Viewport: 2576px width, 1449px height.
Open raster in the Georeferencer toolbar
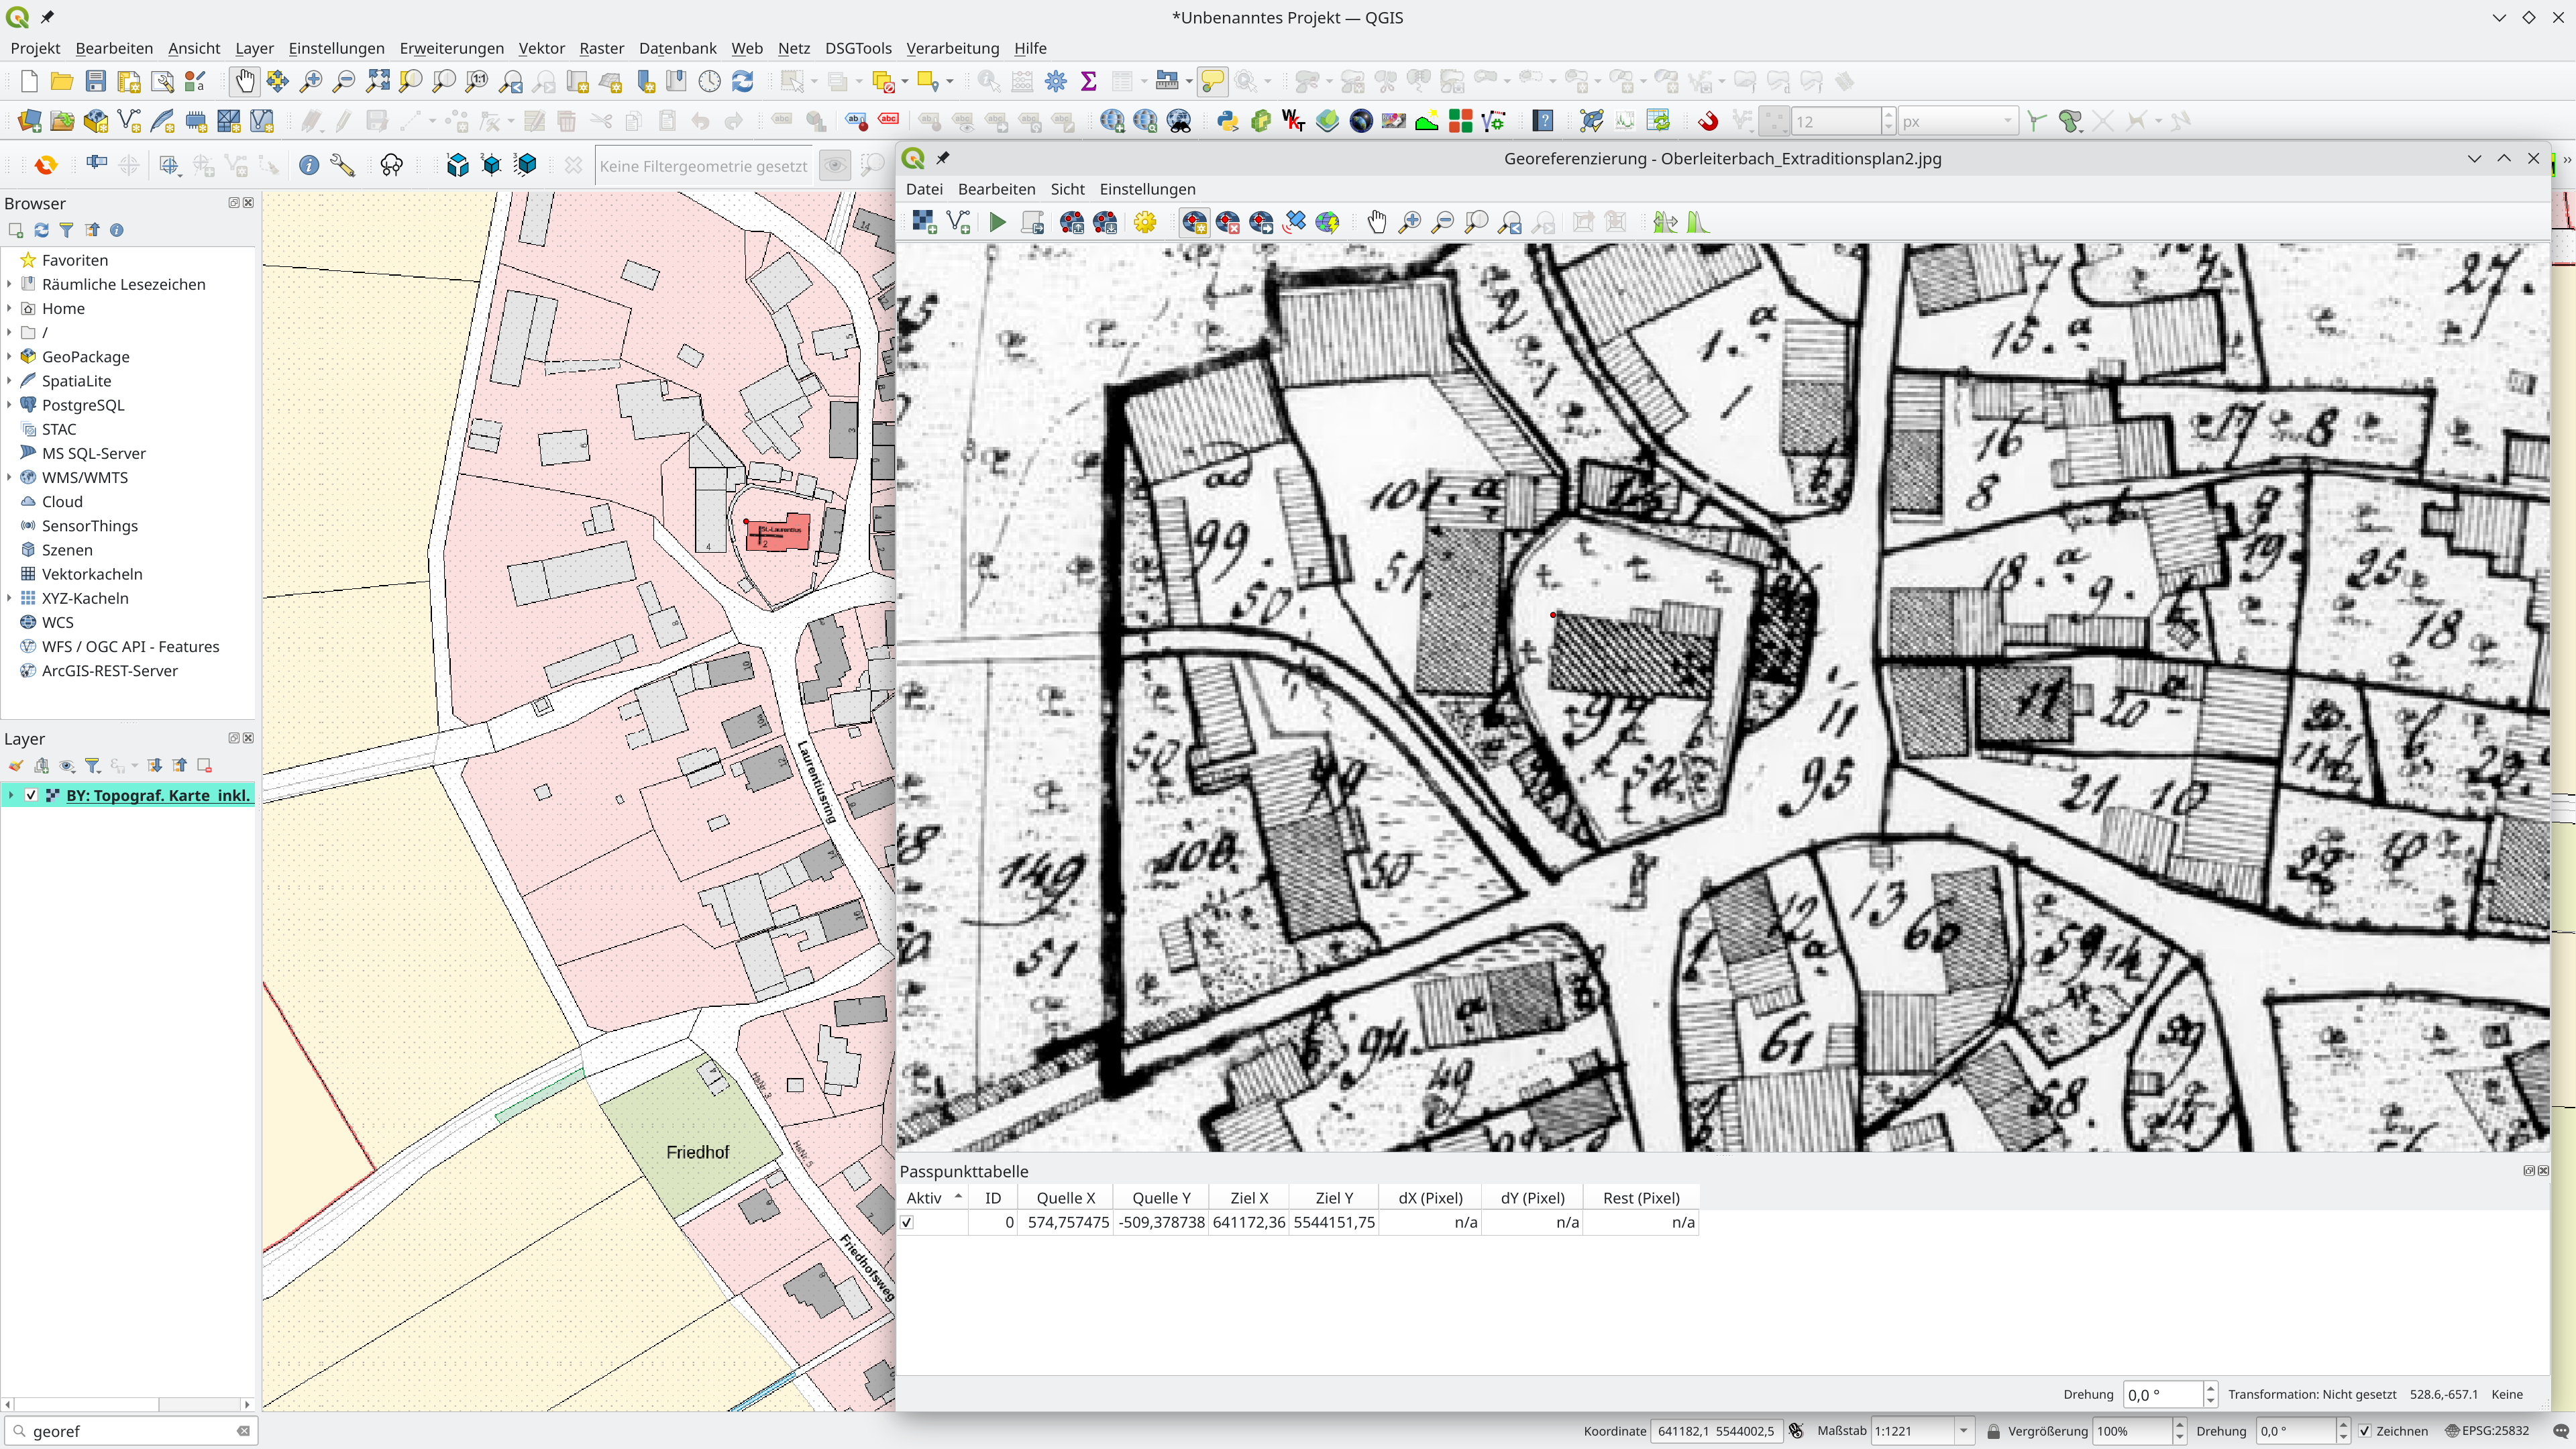924,222
